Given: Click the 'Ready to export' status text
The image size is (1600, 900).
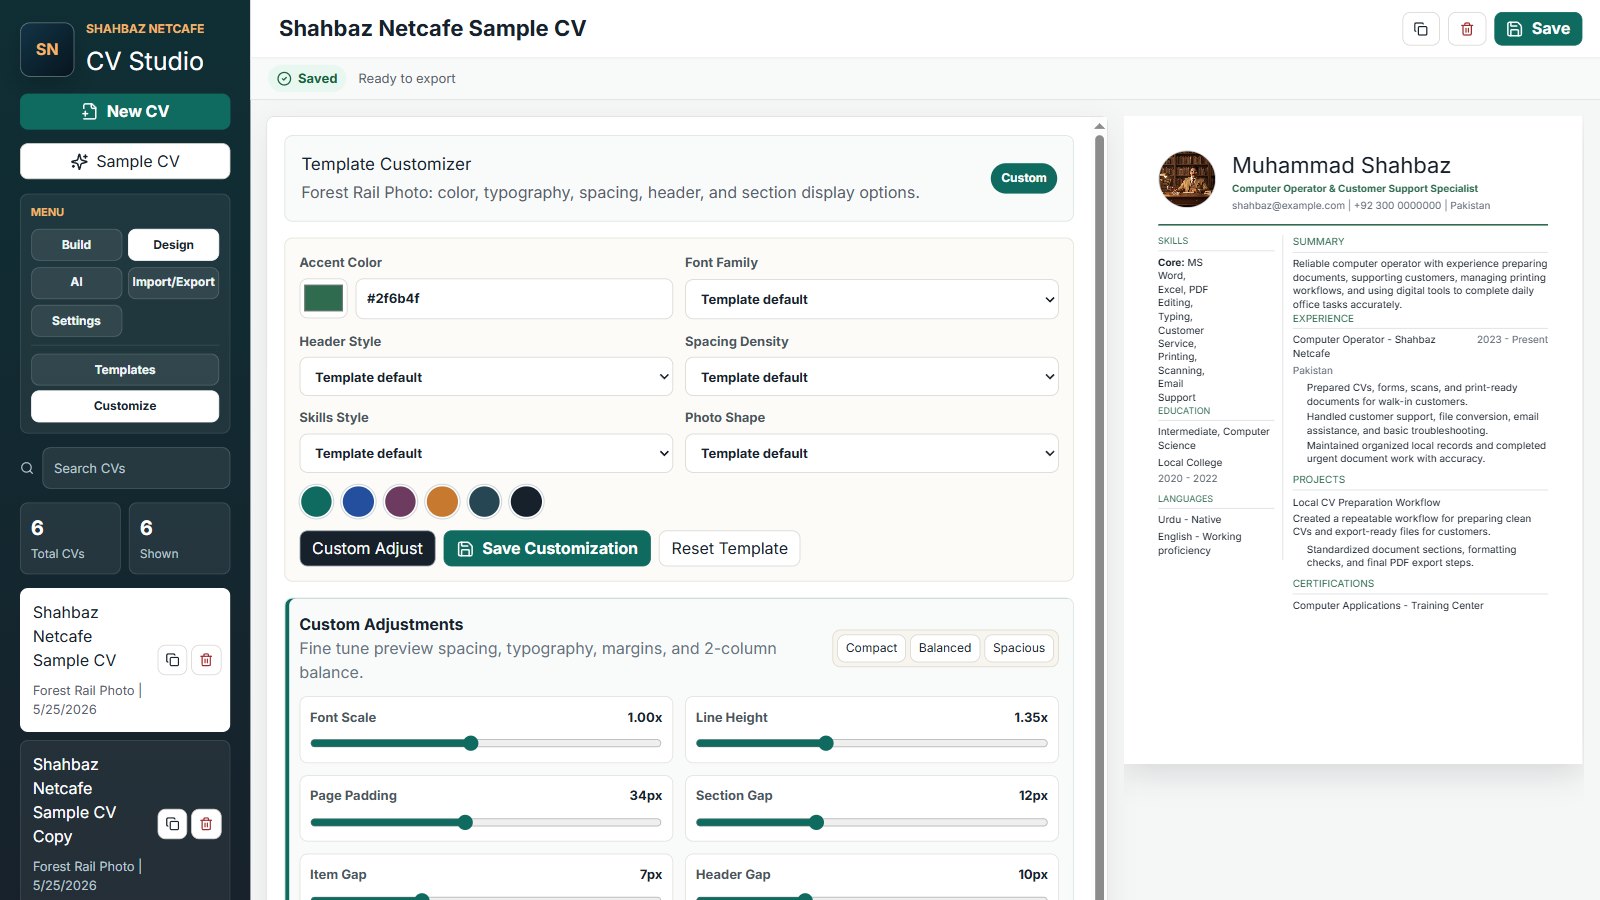Looking at the screenshot, I should point(407,79).
